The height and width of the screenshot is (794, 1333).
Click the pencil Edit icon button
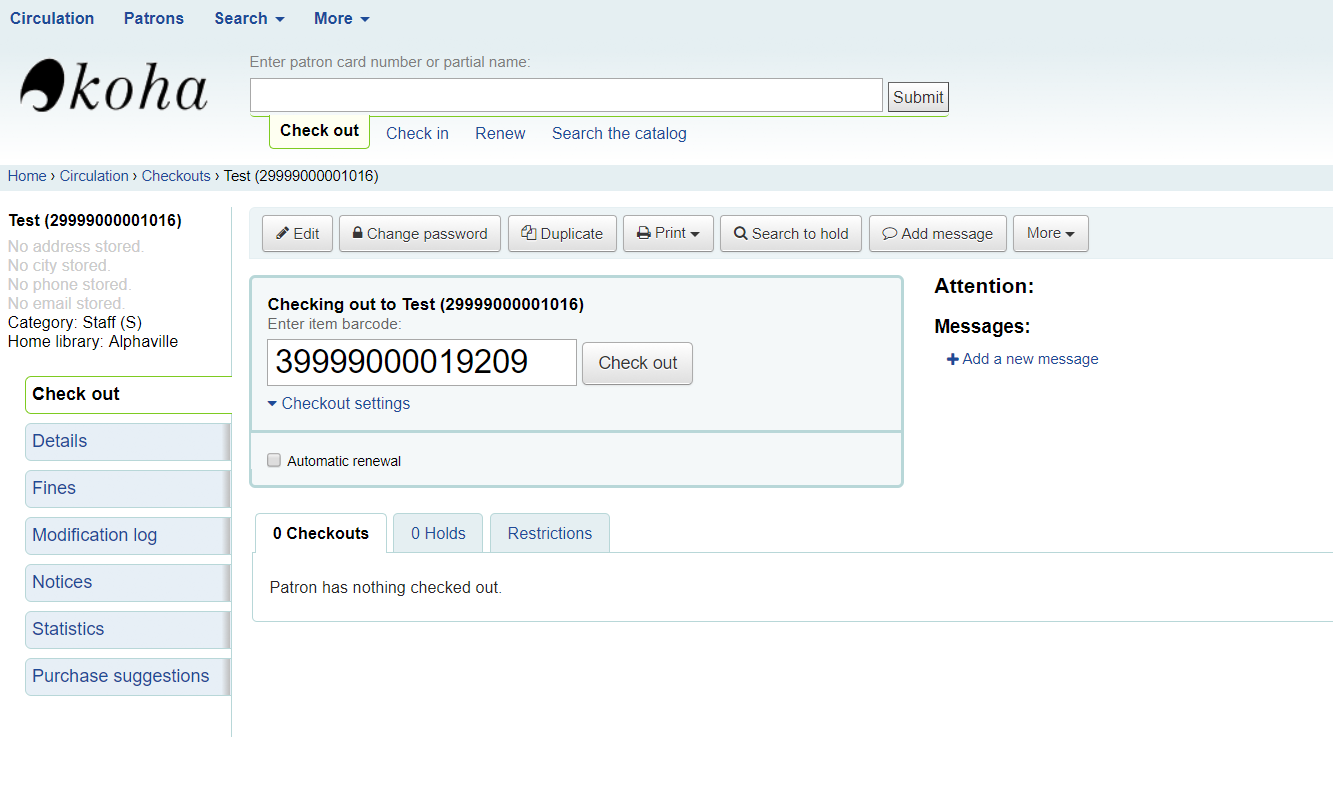click(x=283, y=234)
